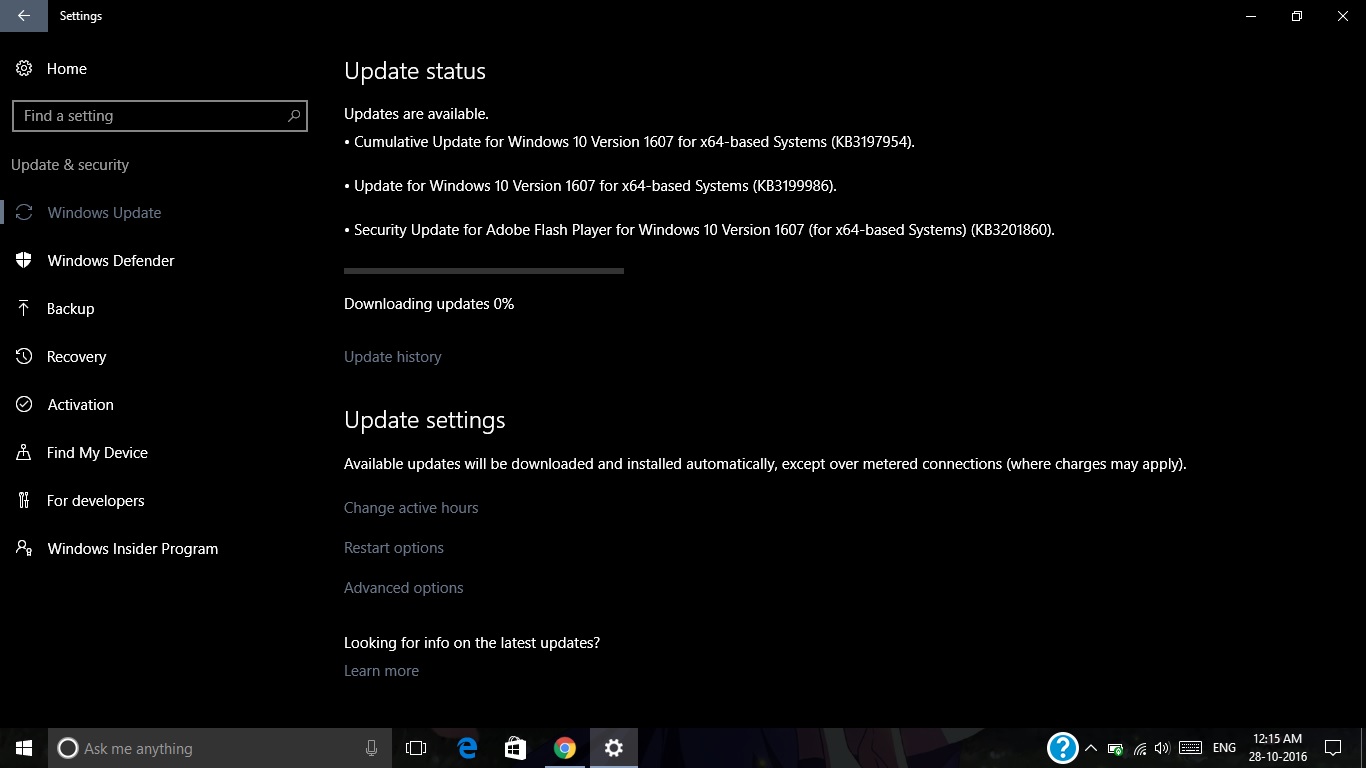Viewport: 1366px width, 768px height.
Task: Click the Cortana microphone icon
Action: tap(372, 748)
